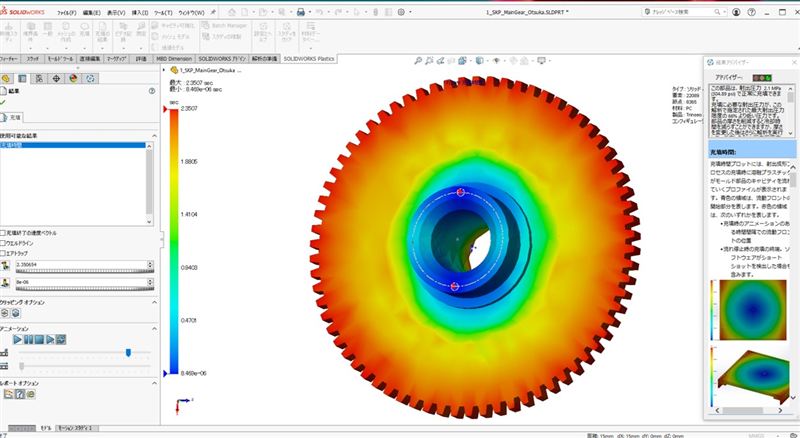Toggle the weld lines checkbox
800x438 pixels.
(x=4, y=241)
